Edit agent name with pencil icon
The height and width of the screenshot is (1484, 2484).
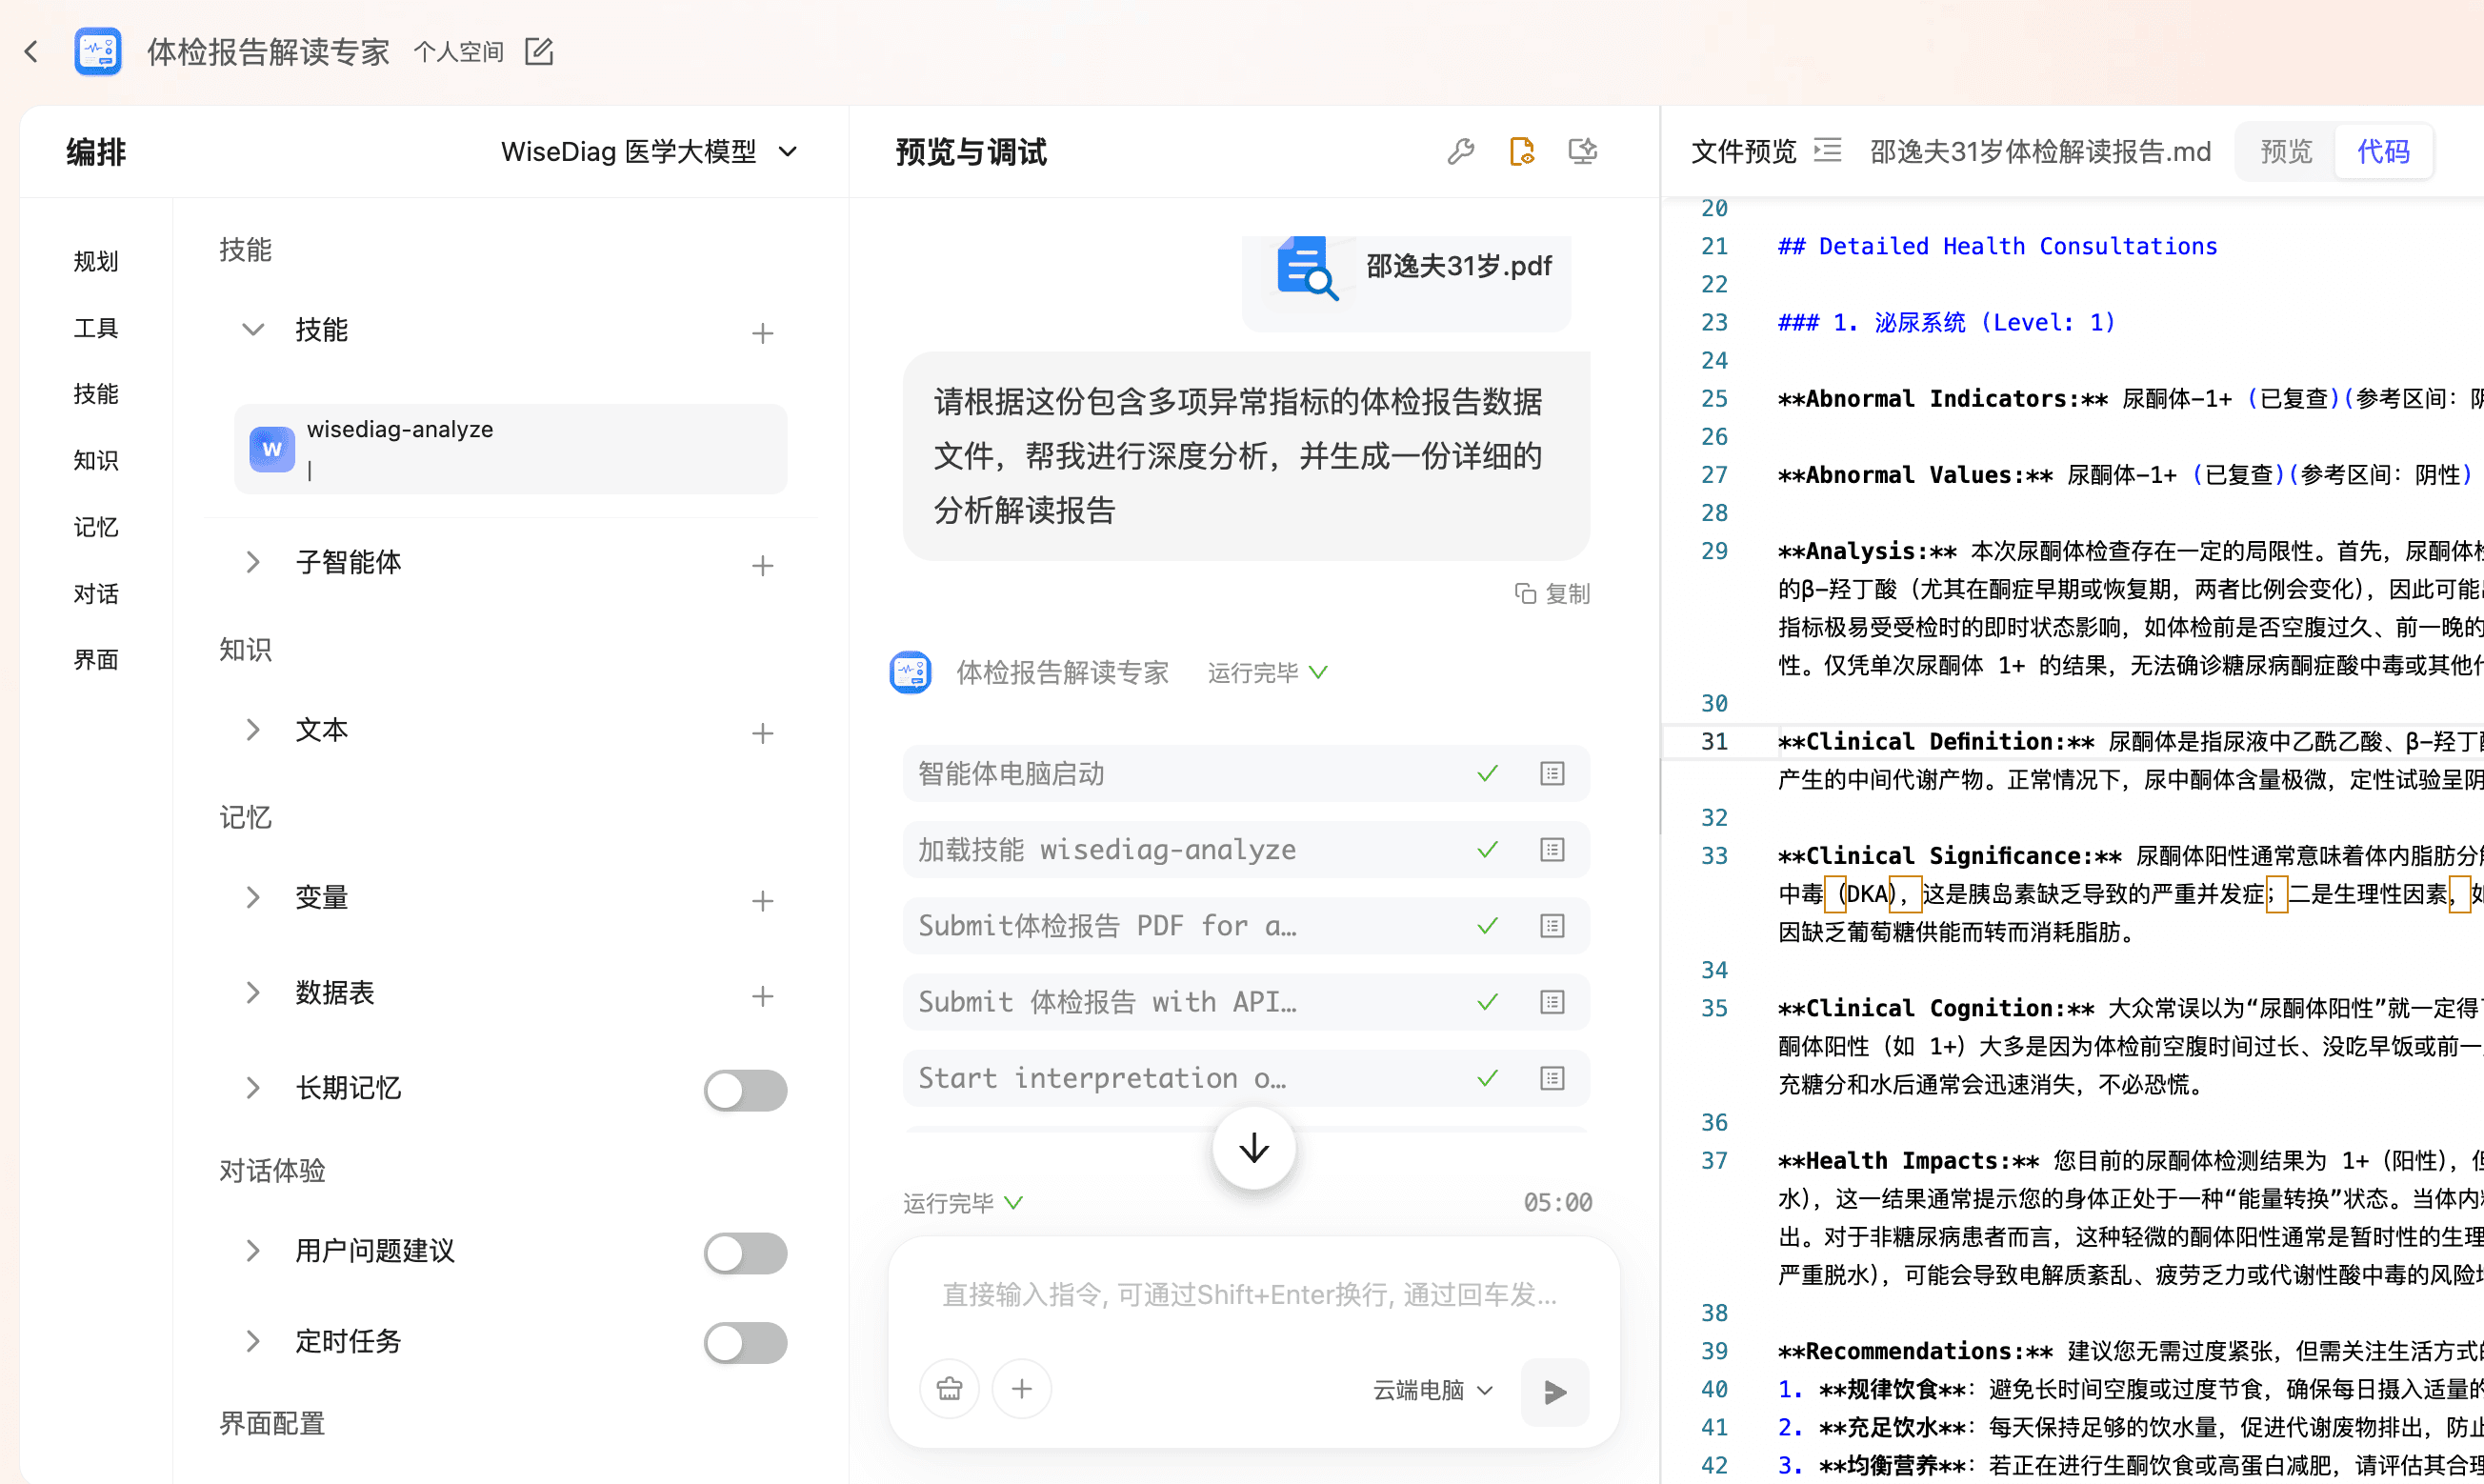[539, 51]
